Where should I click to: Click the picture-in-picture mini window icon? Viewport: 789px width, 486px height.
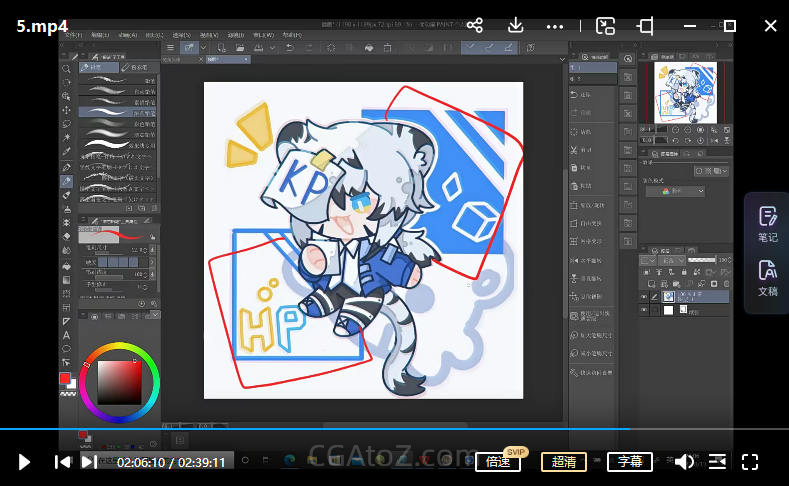click(605, 25)
